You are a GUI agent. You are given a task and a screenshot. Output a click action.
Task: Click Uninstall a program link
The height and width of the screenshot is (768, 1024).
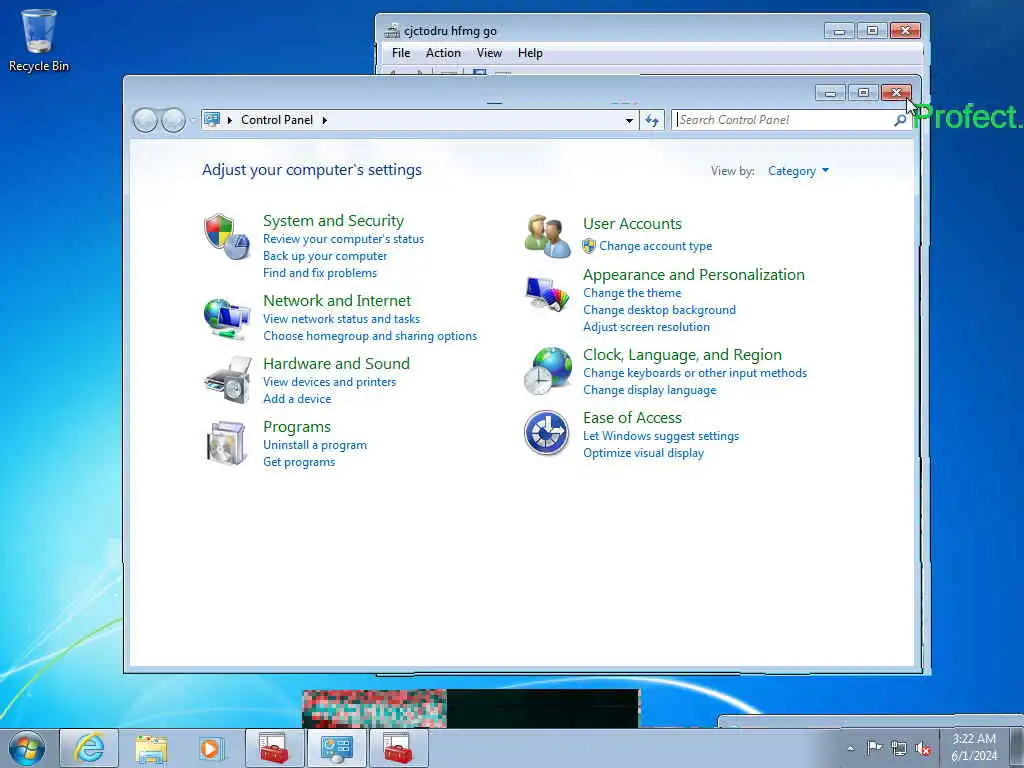pyautogui.click(x=315, y=445)
